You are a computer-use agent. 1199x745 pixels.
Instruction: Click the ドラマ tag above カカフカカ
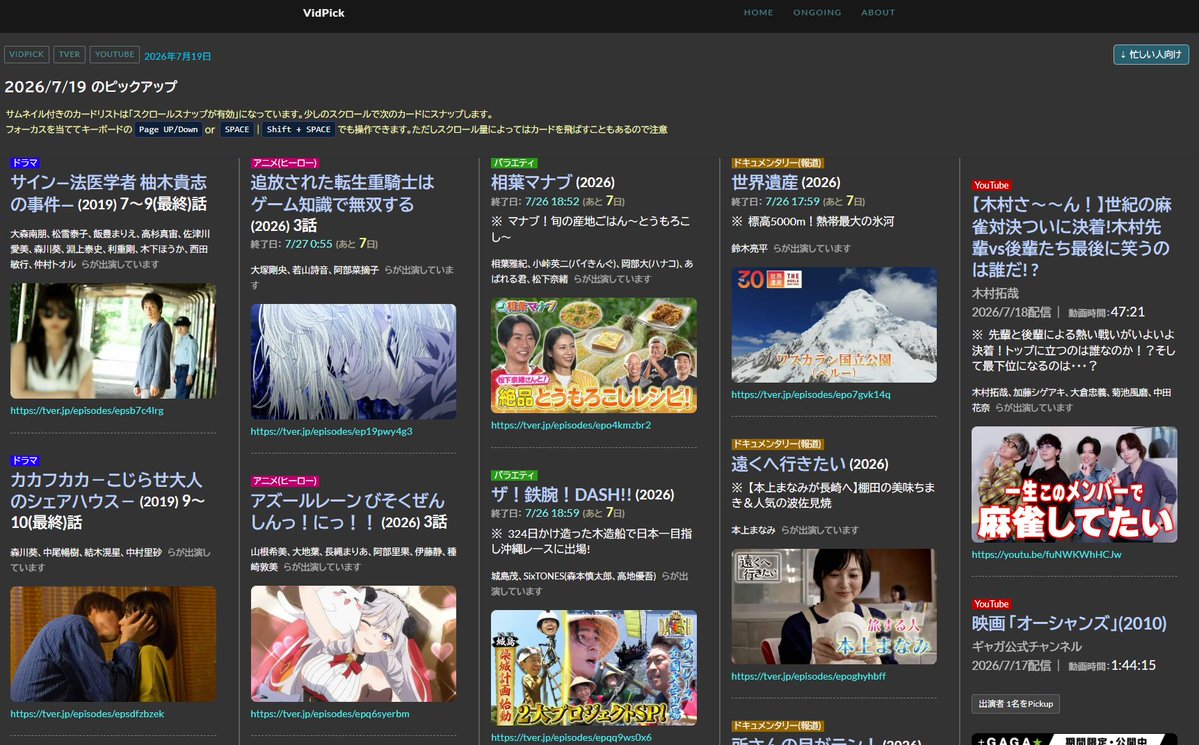pos(24,460)
